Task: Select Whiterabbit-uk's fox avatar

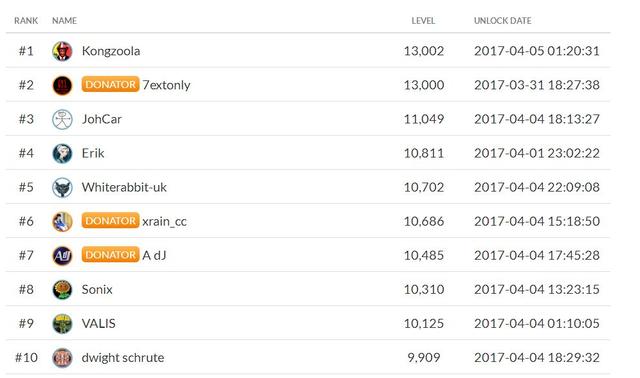Action: [62, 187]
